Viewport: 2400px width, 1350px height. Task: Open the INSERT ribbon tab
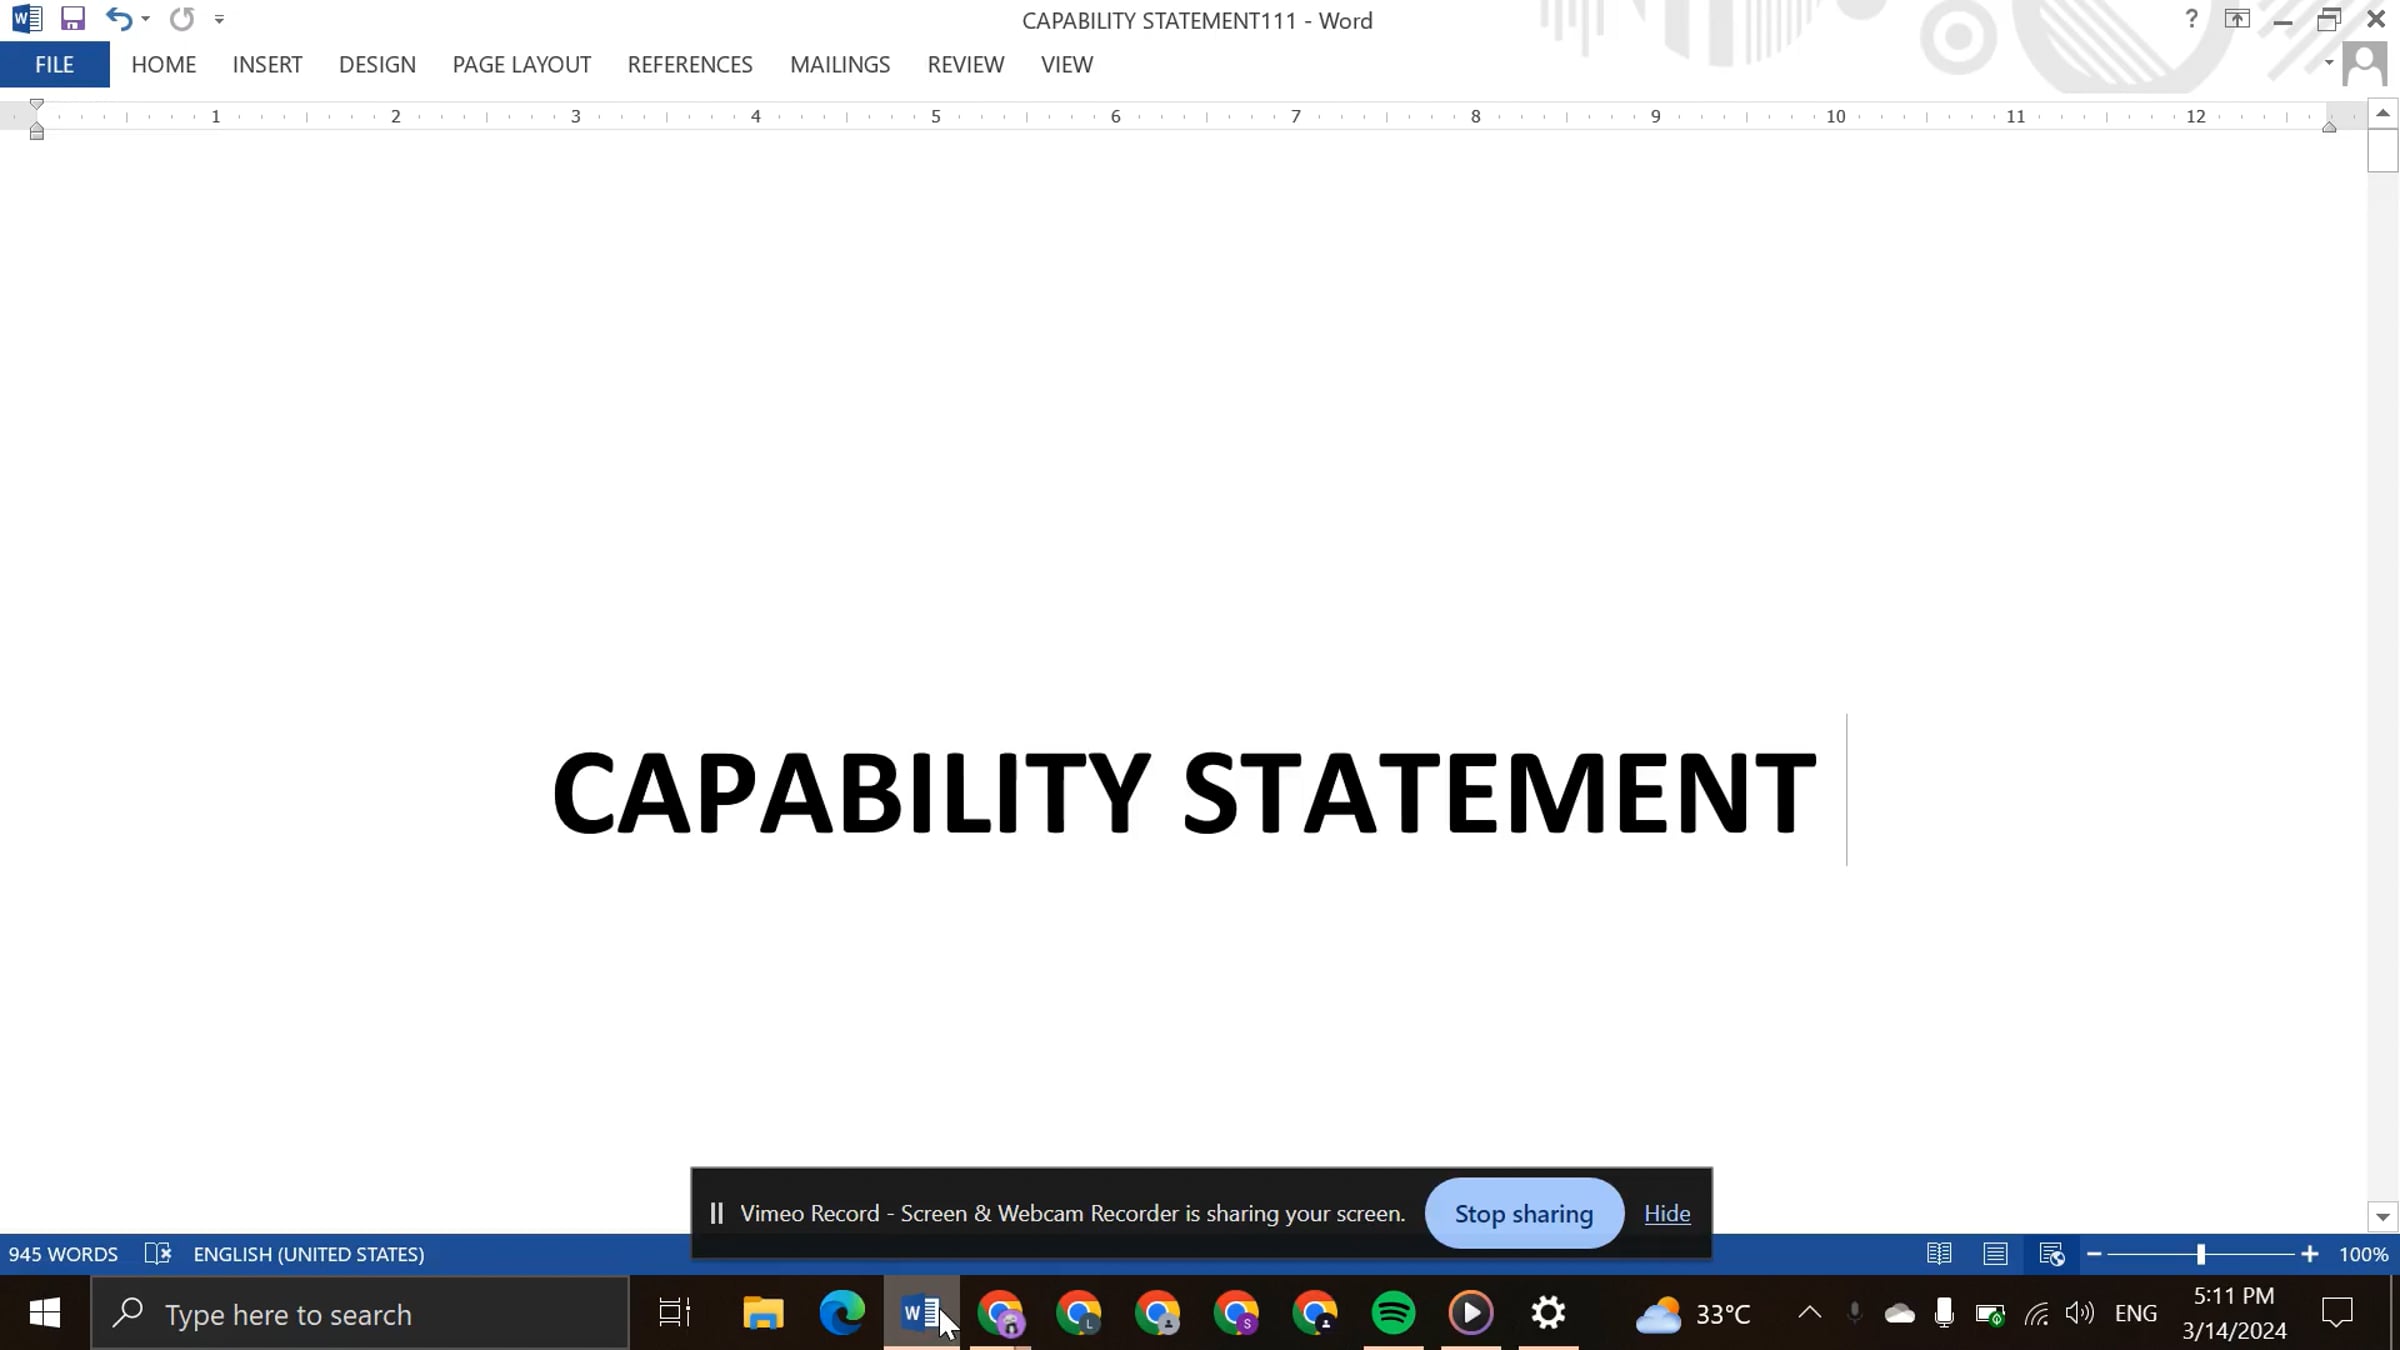[x=267, y=65]
